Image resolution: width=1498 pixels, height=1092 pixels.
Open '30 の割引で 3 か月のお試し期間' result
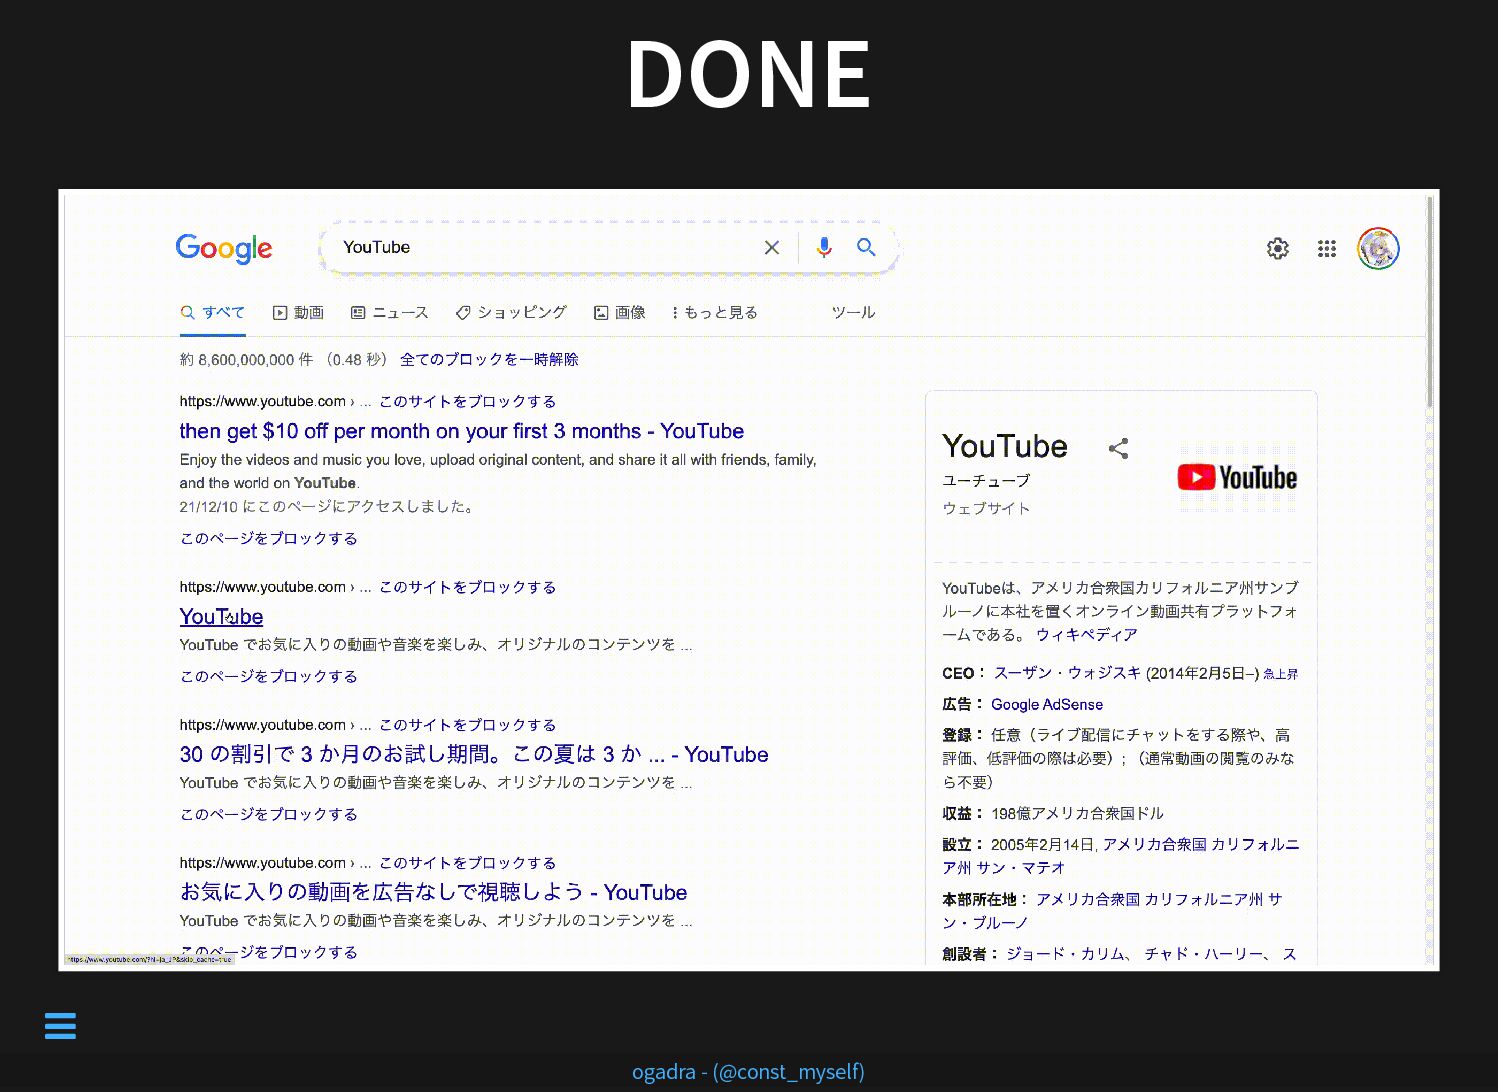[x=474, y=755]
